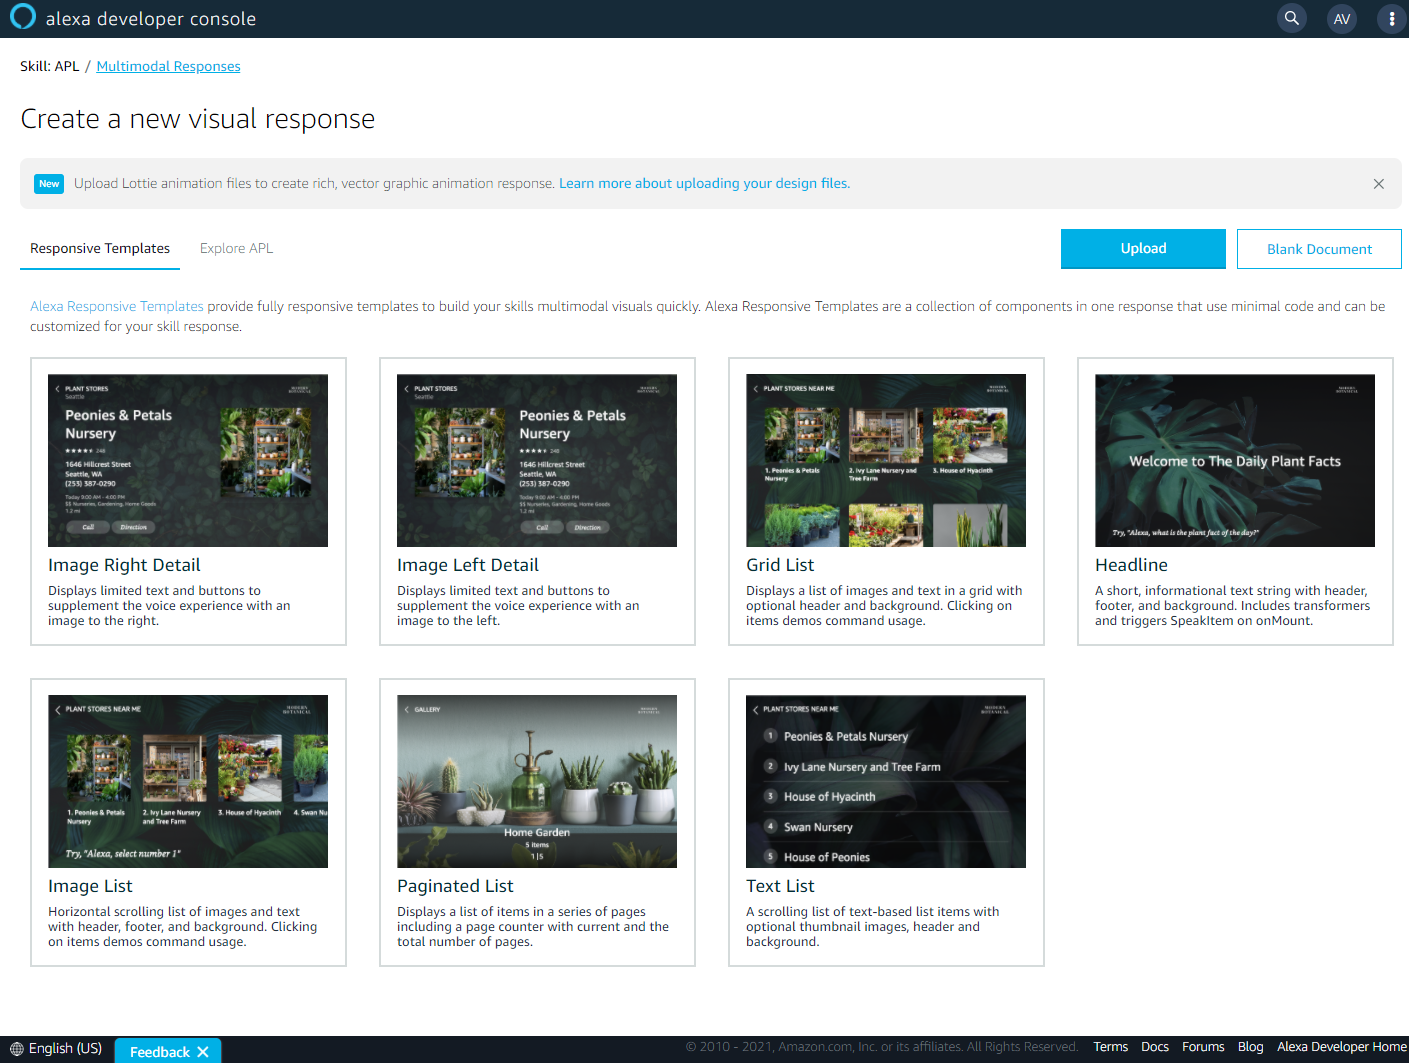Open the English (US) language selector

coord(65,1048)
